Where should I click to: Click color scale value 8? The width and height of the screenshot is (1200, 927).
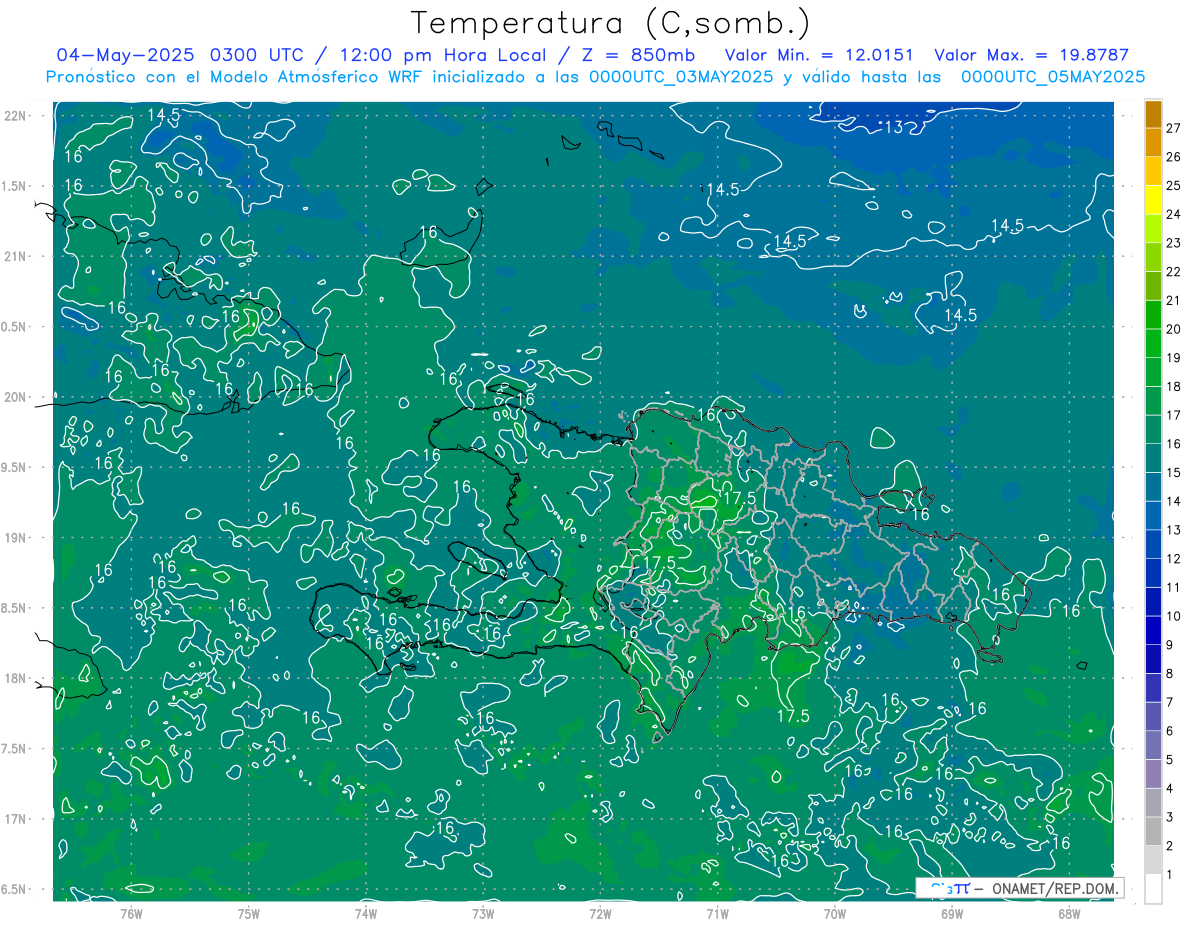[x=1170, y=673]
